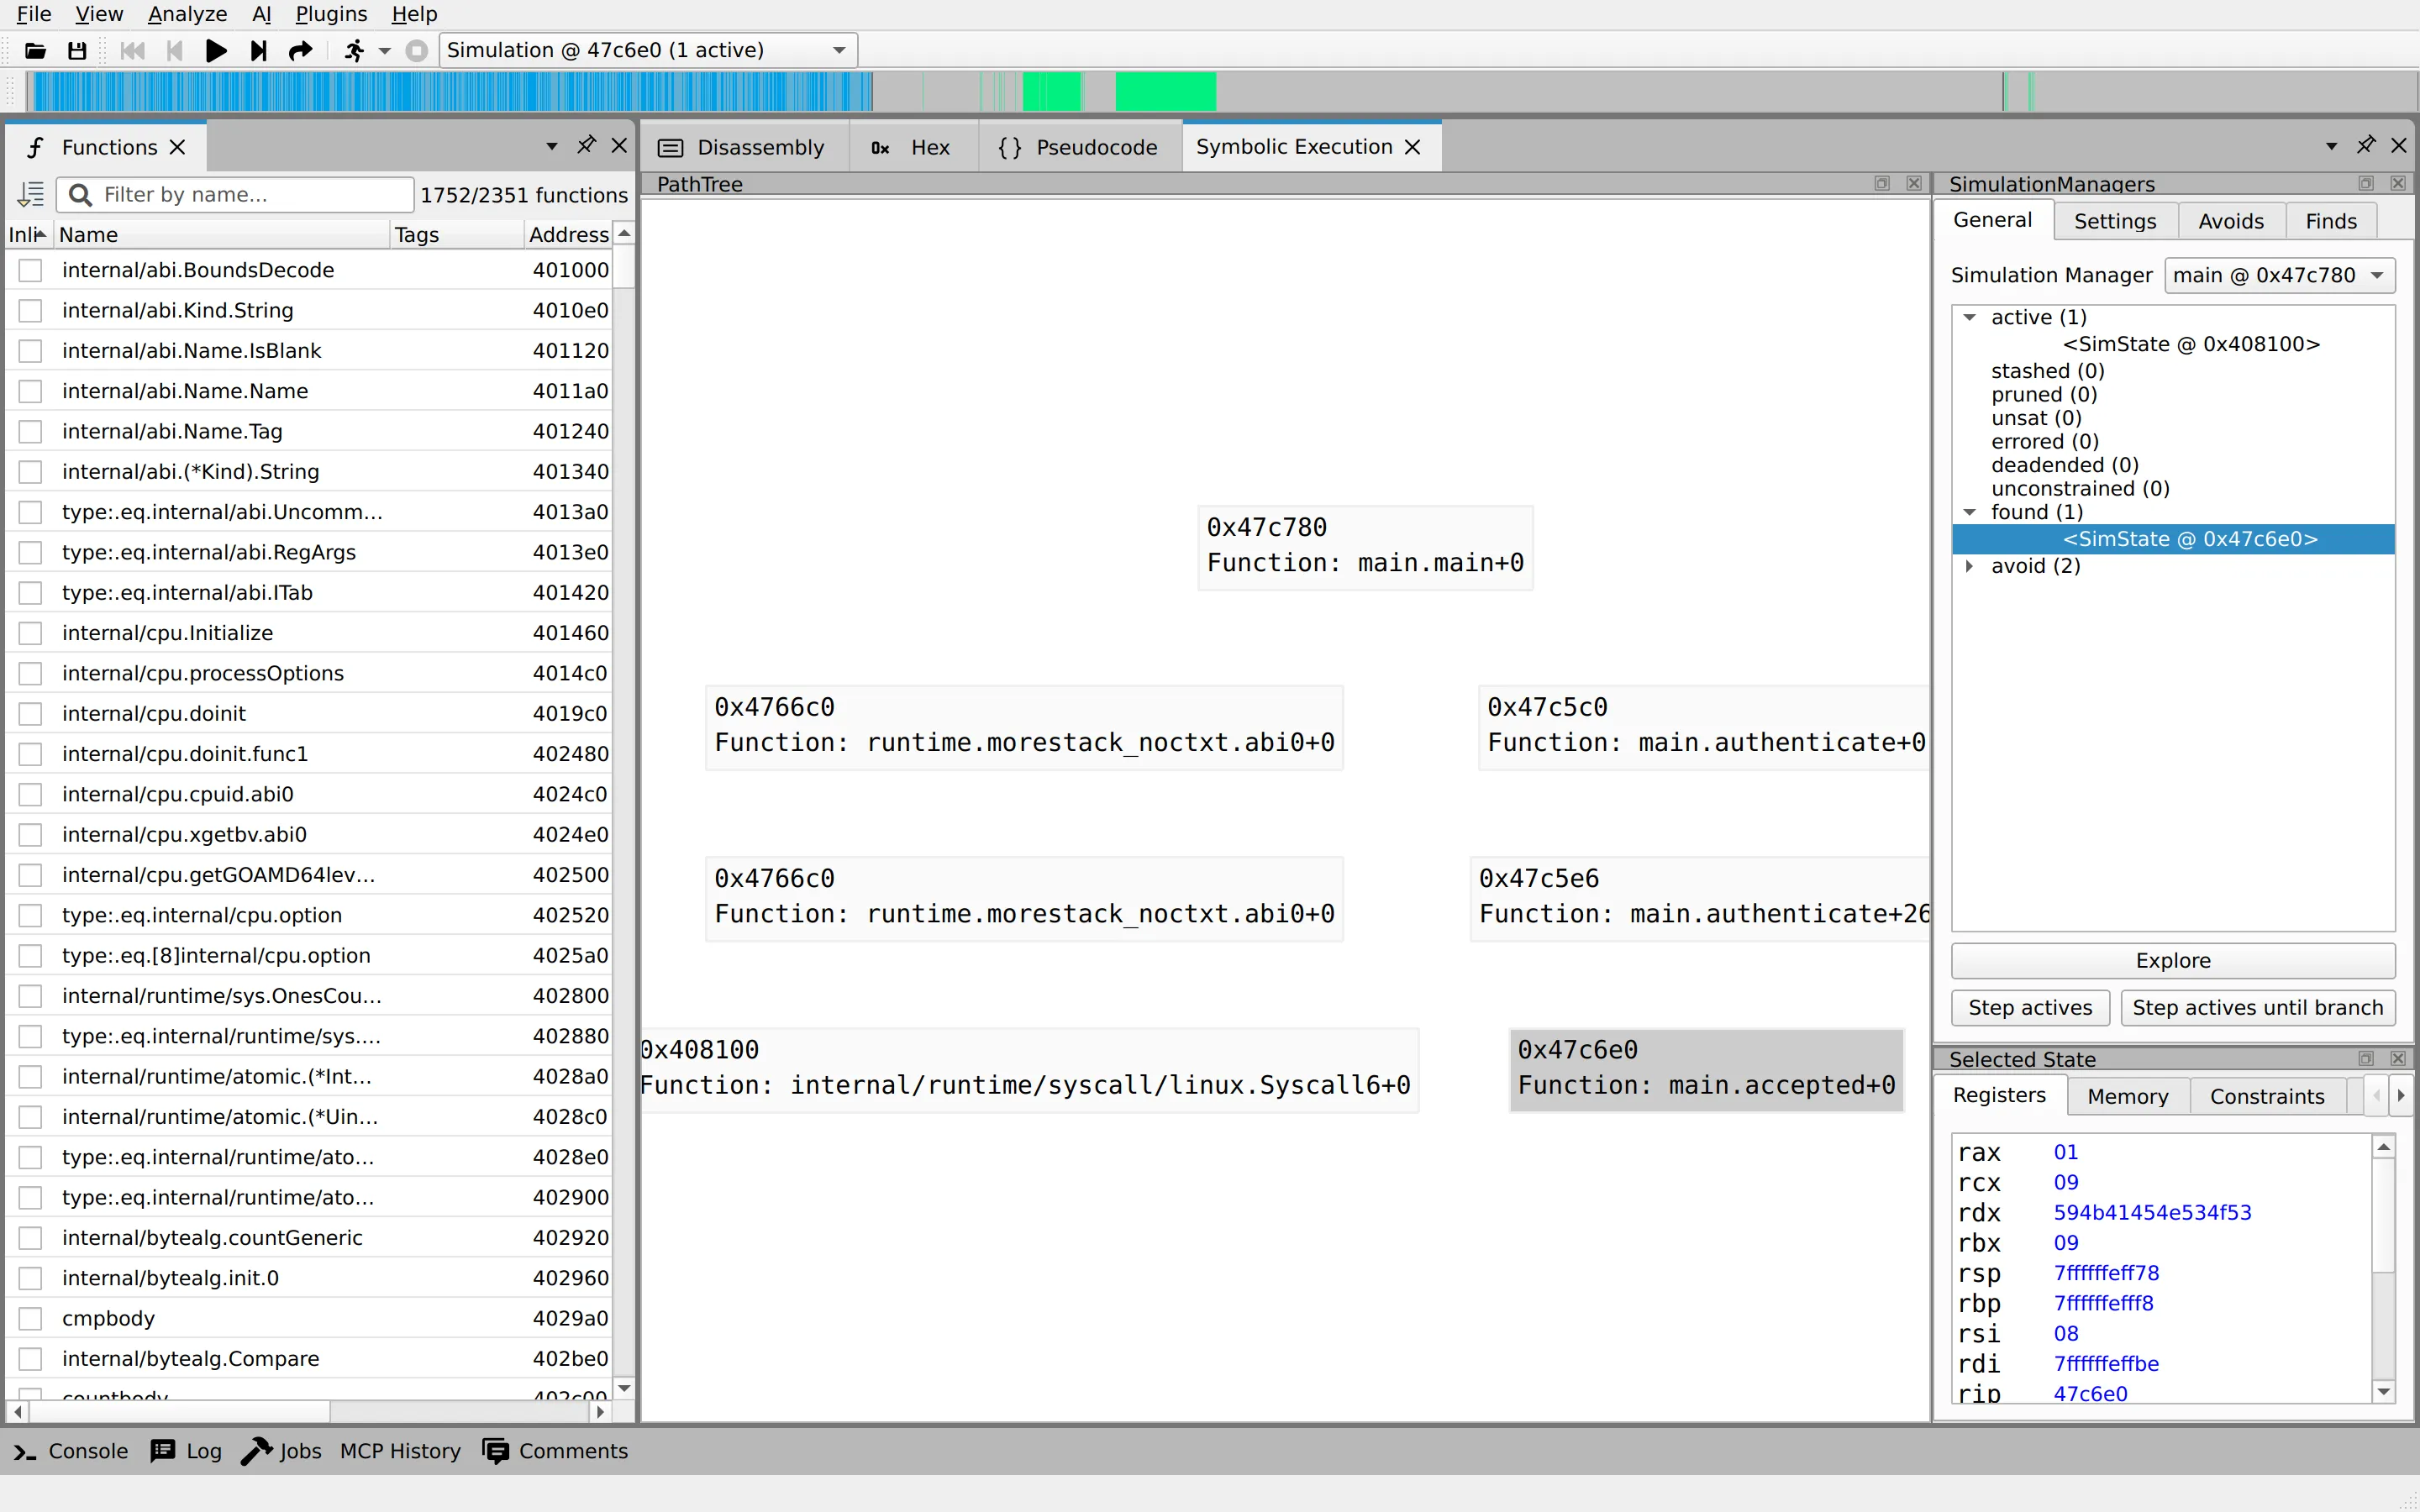Viewport: 2420px width, 1512px height.
Task: Check inline box for internal/bytealg.countGeneric
Action: click(31, 1238)
